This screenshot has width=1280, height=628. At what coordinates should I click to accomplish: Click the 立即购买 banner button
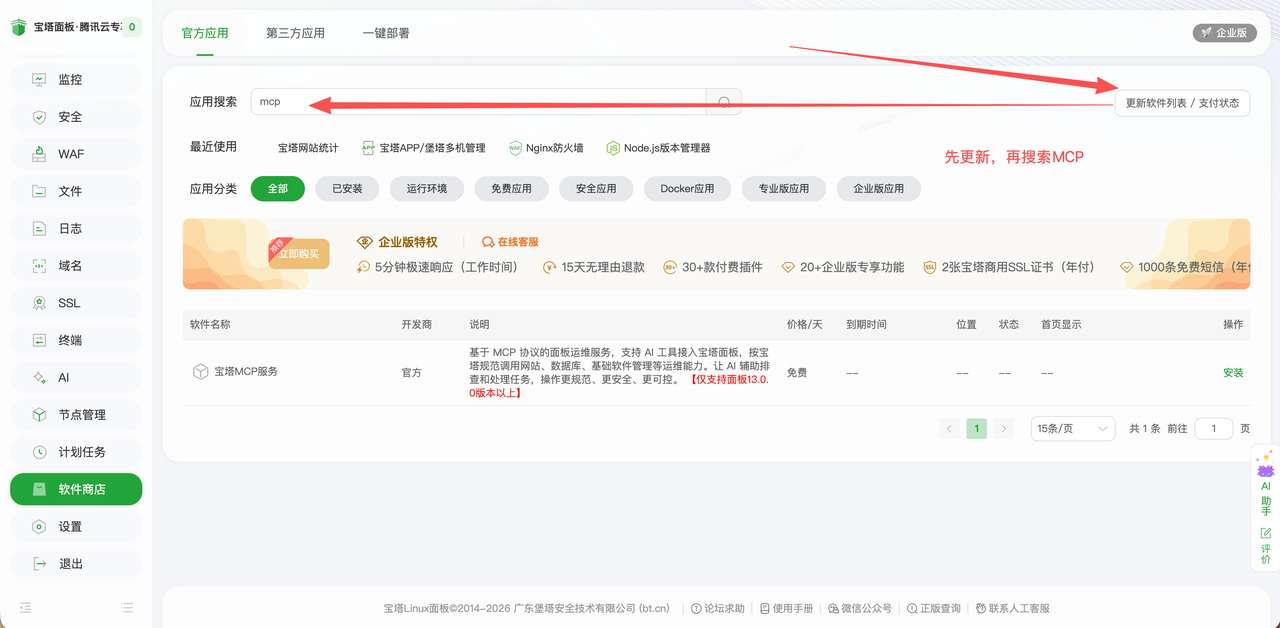tap(298, 254)
